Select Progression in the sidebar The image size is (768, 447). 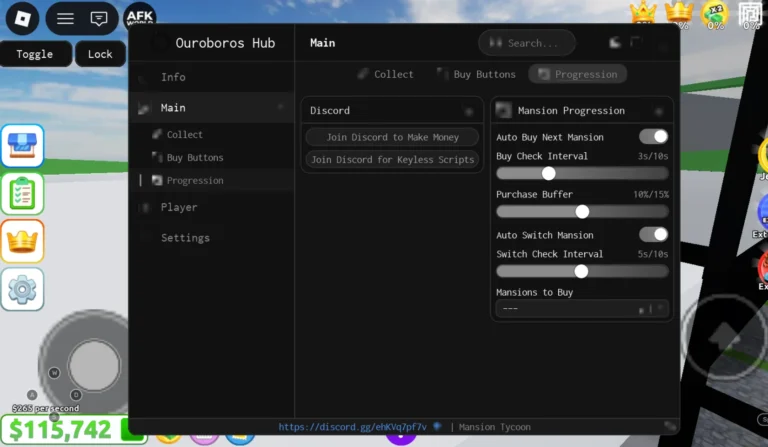212,180
